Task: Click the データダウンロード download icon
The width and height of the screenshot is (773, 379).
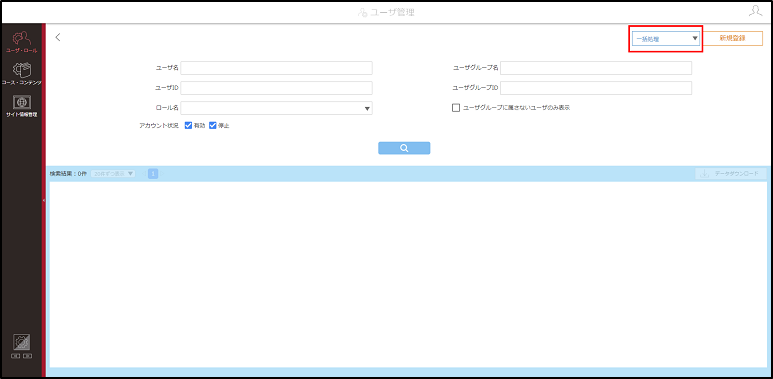Action: [705, 174]
